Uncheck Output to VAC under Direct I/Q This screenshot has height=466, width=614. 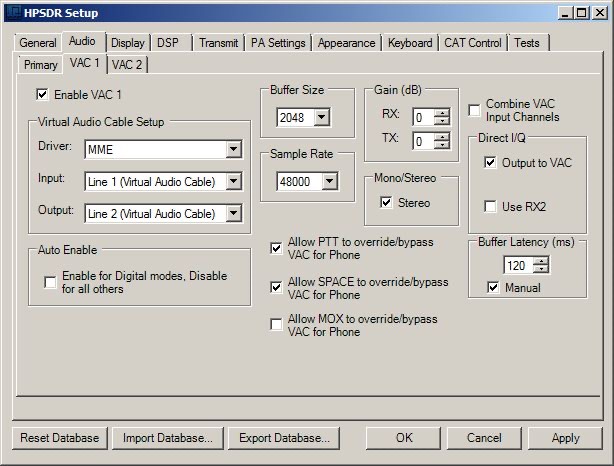[x=490, y=162]
